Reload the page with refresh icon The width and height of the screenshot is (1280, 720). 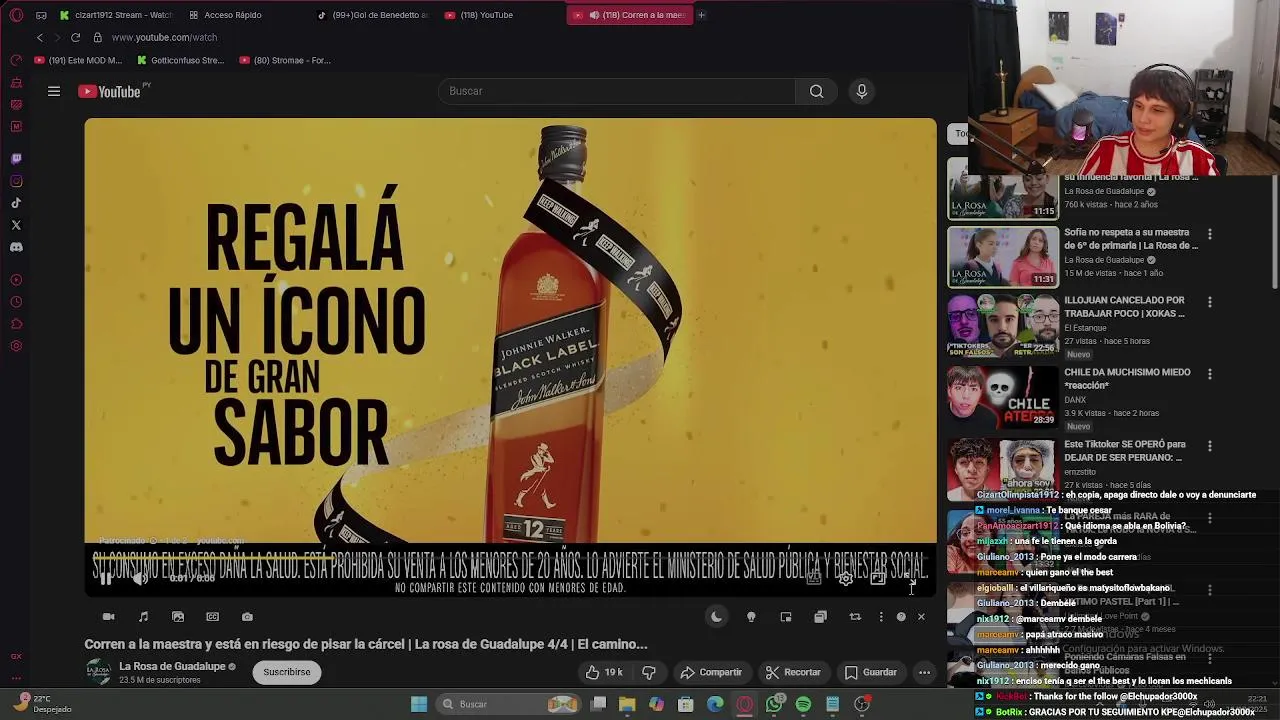75,37
